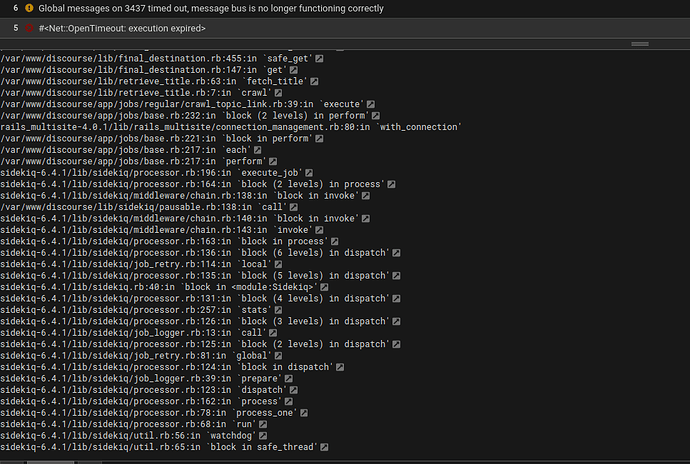Image resolution: width=690 pixels, height=464 pixels.
Task: Open source link for chain.rb:138 block in invoke
Action: pyautogui.click(x=366, y=196)
